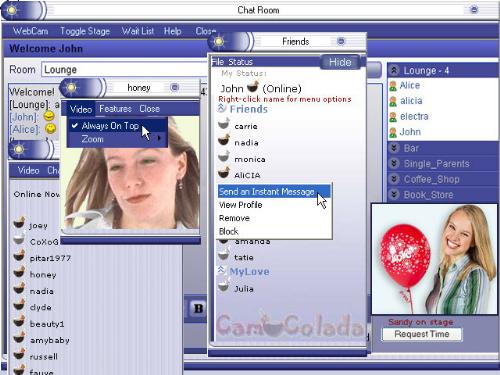Screen dimensions: 500x375
Task: Open the Features menu in honey window
Action: pyautogui.click(x=115, y=109)
